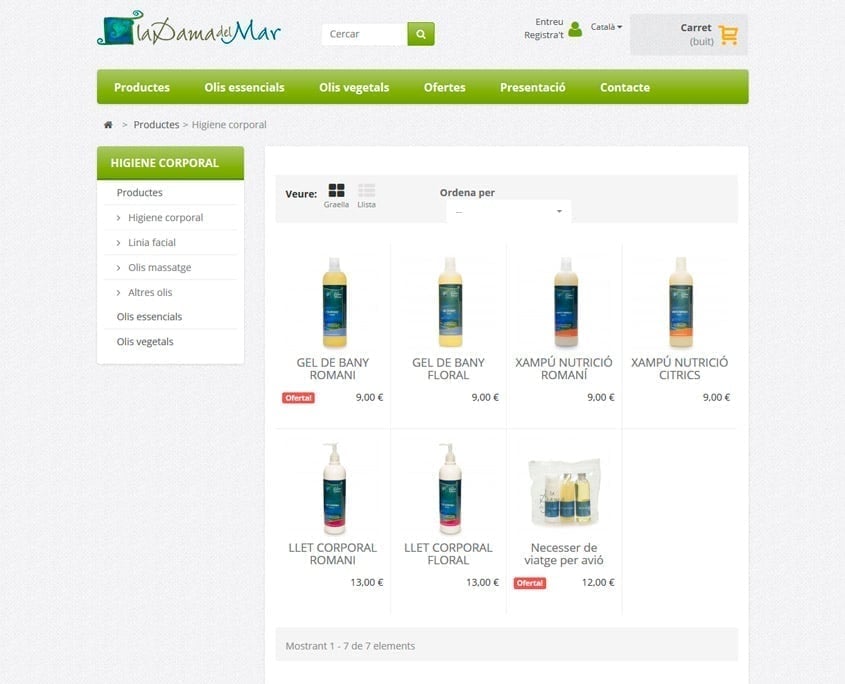Open the Català language dropdown
Viewport: 845px width, 684px height.
pyautogui.click(x=606, y=26)
